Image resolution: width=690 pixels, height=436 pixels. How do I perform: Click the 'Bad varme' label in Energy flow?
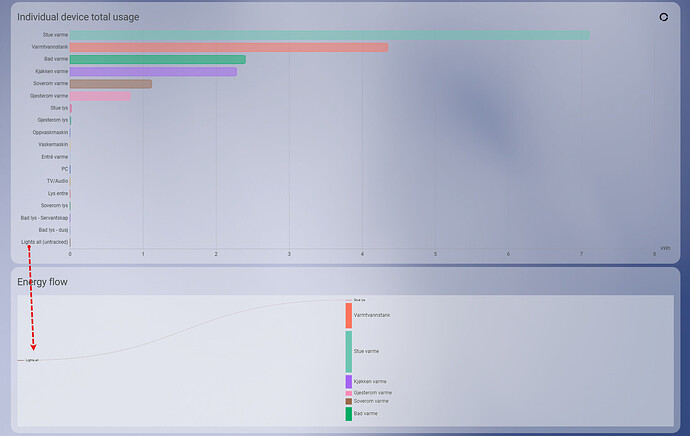[x=366, y=414]
